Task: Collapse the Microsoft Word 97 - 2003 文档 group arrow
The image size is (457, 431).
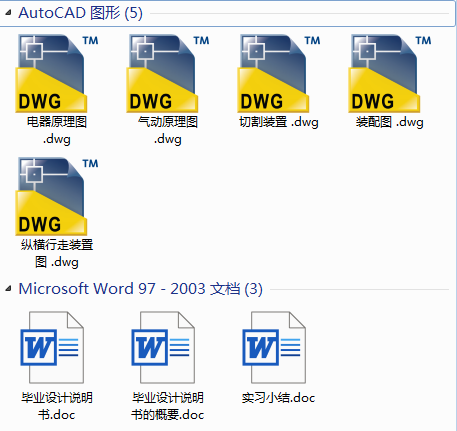Action: [8, 289]
